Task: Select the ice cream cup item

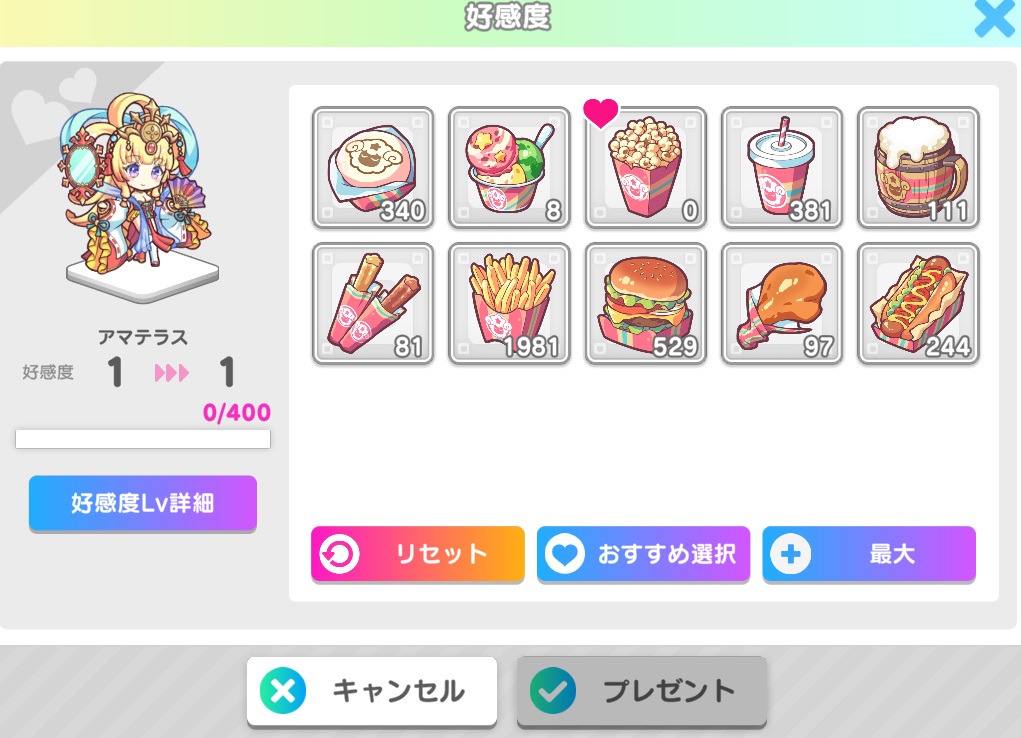Action: tap(509, 167)
